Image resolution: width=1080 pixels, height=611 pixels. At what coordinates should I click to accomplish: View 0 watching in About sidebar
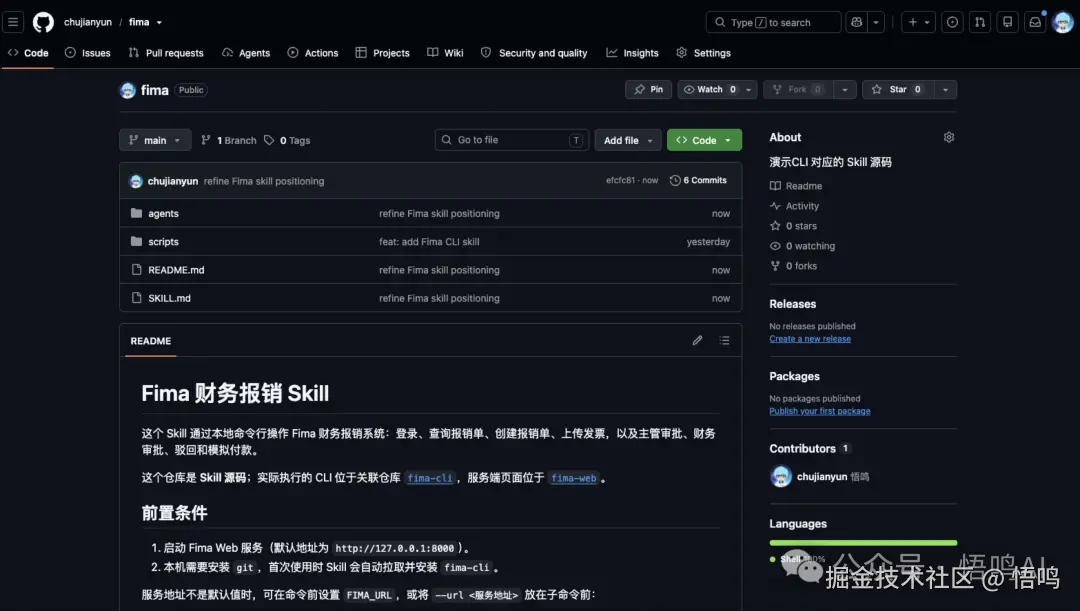point(802,246)
